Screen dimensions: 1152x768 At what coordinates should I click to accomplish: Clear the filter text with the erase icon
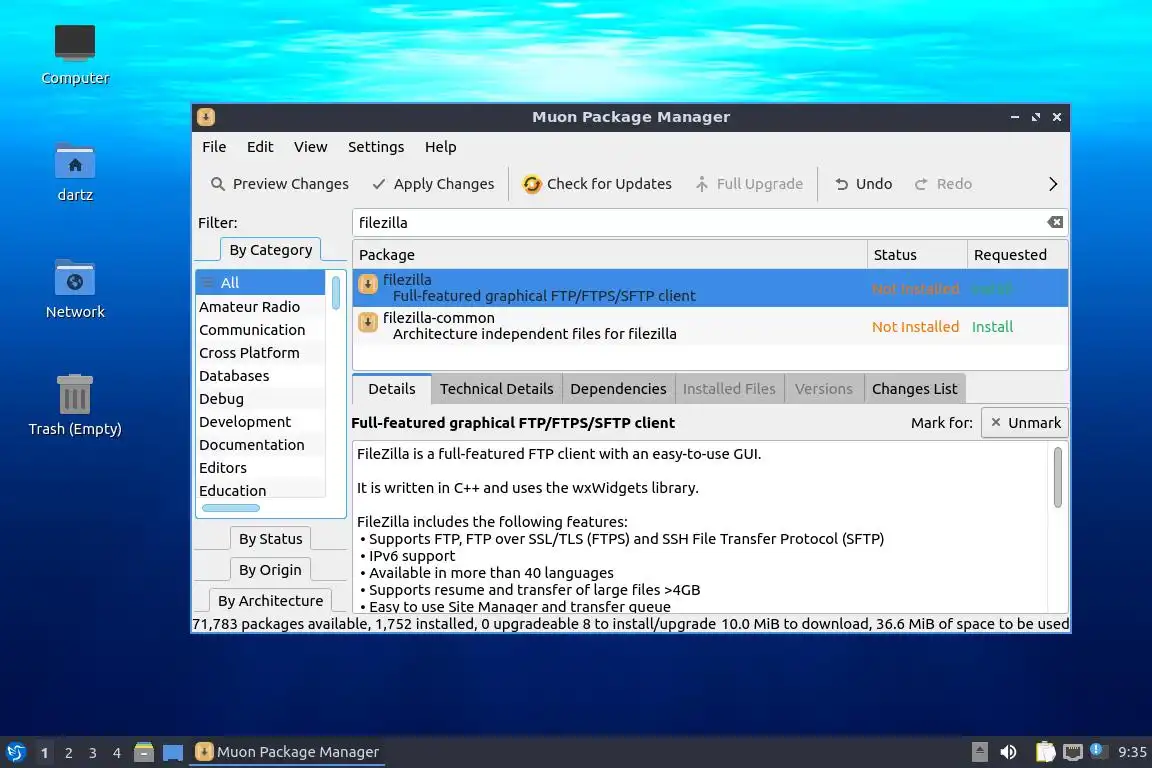pyautogui.click(x=1055, y=222)
